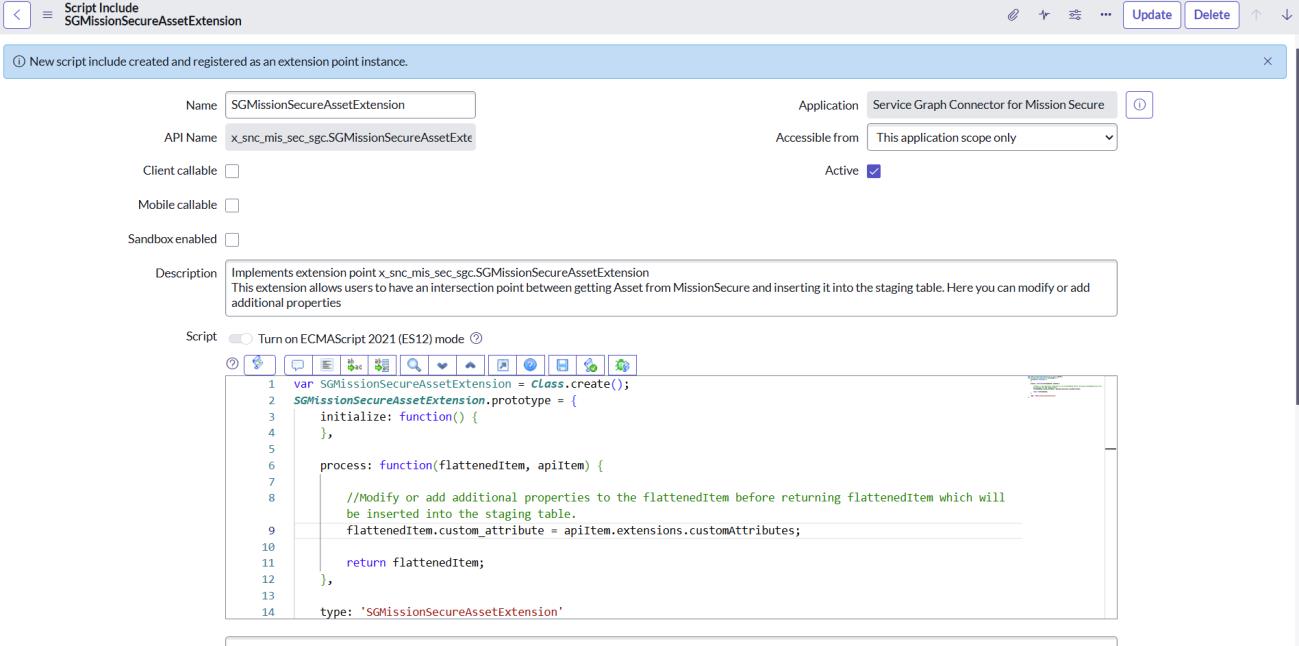
Task: Check the Mobile callable checkbox
Action: 232,205
